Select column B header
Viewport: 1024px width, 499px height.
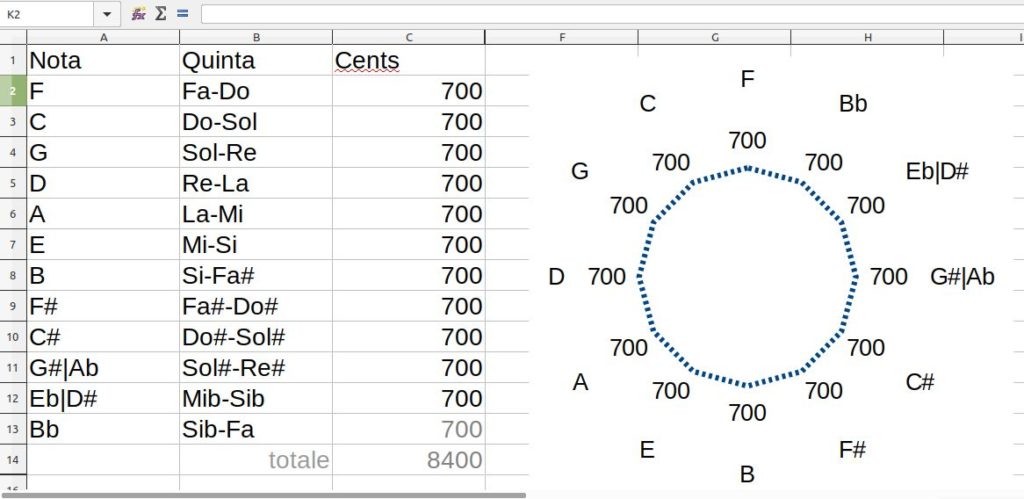256,37
